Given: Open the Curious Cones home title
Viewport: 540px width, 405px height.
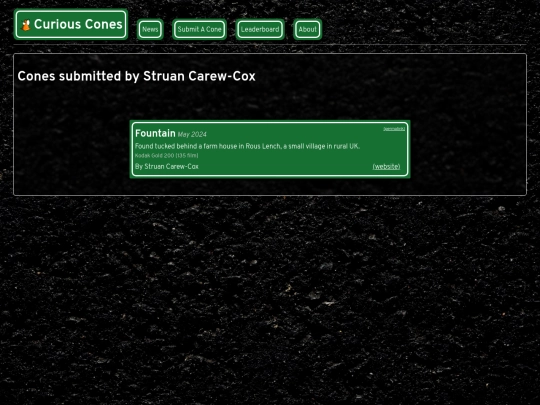Looking at the screenshot, I should tap(71, 24).
